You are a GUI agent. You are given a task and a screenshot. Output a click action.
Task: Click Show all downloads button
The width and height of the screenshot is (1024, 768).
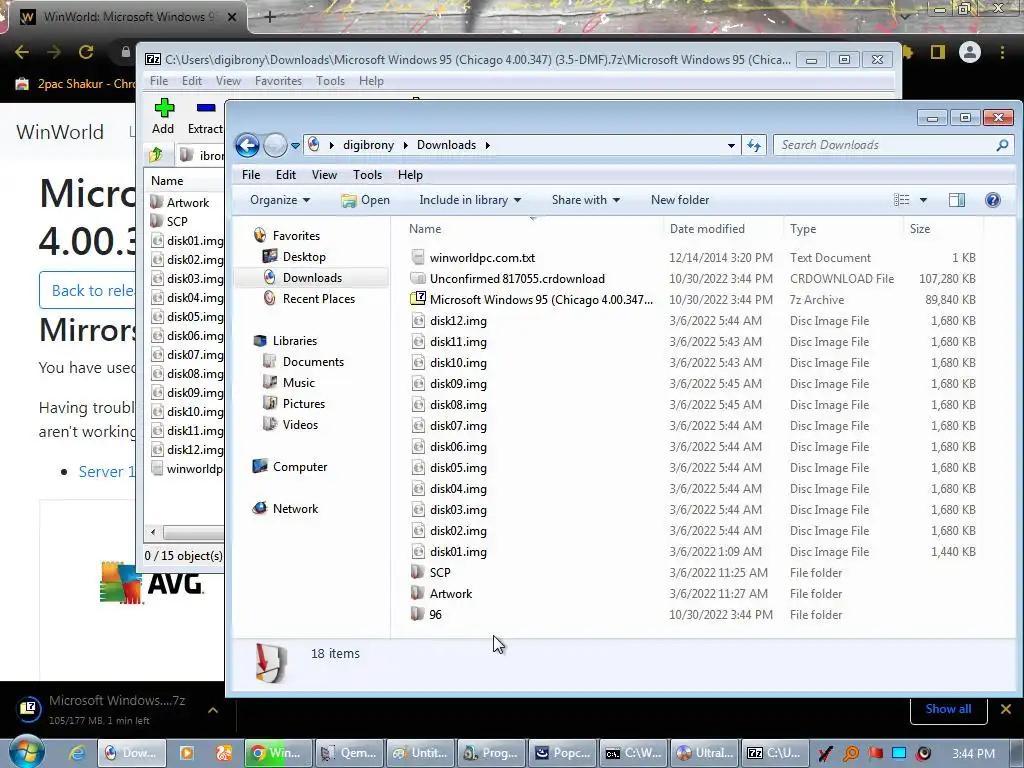point(948,709)
